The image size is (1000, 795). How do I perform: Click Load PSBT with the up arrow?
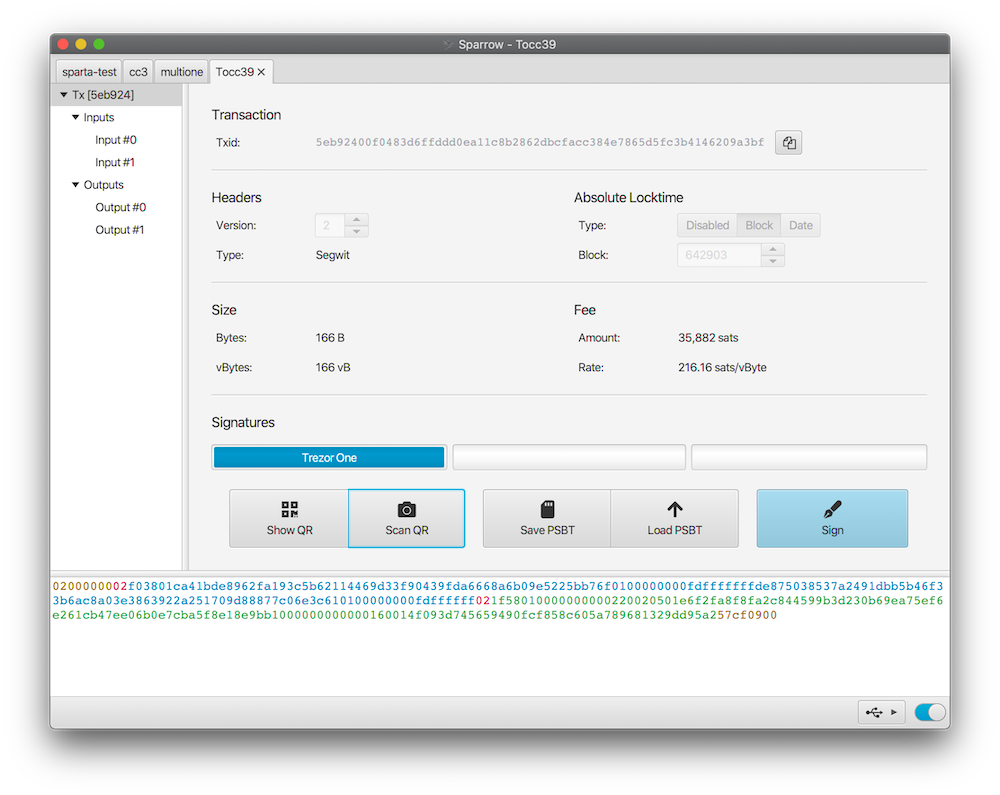(674, 518)
